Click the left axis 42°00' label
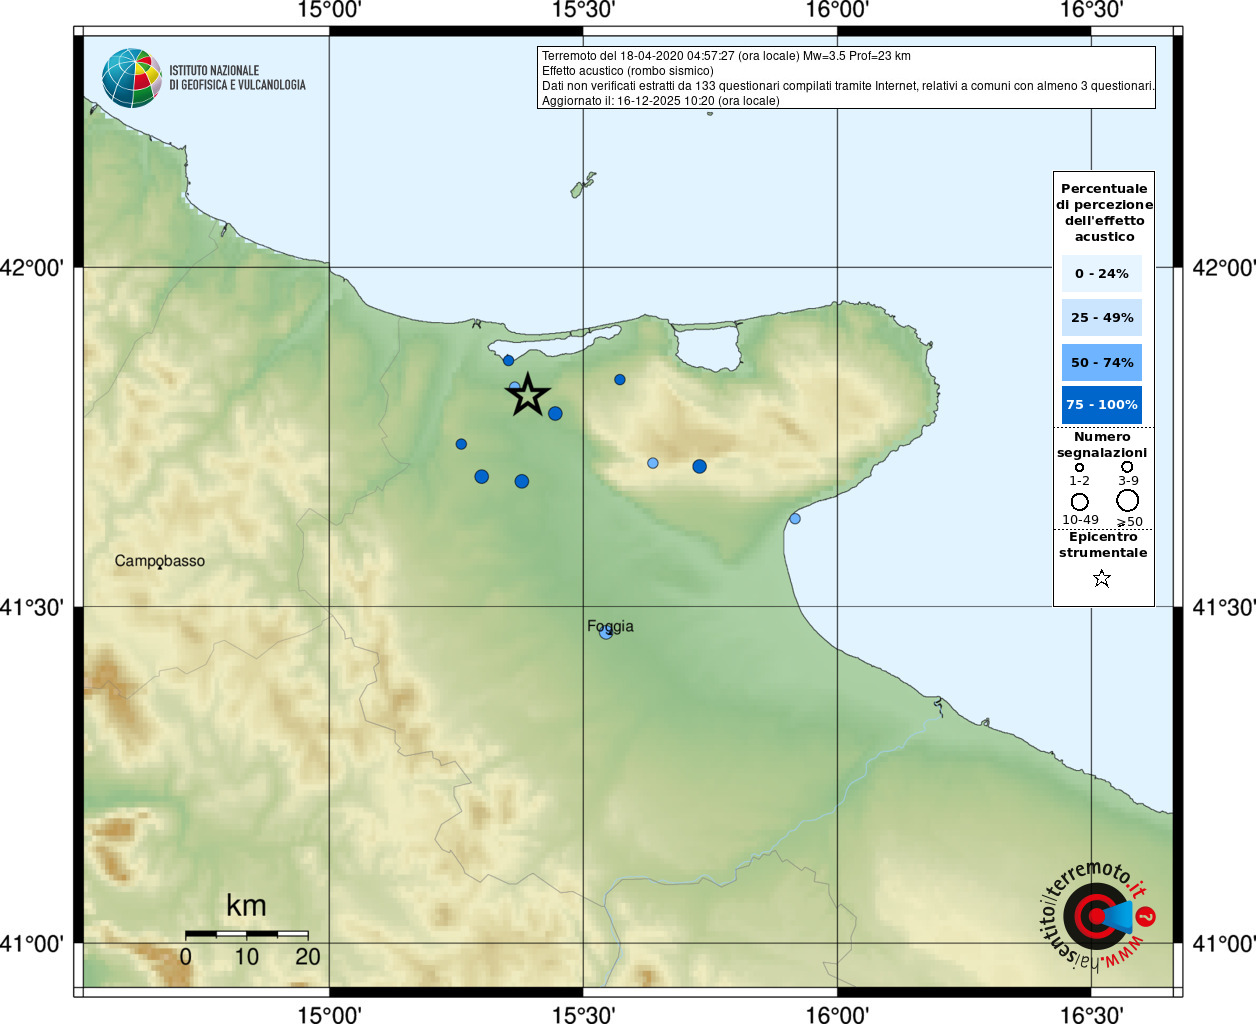The image size is (1256, 1024). click(x=32, y=268)
